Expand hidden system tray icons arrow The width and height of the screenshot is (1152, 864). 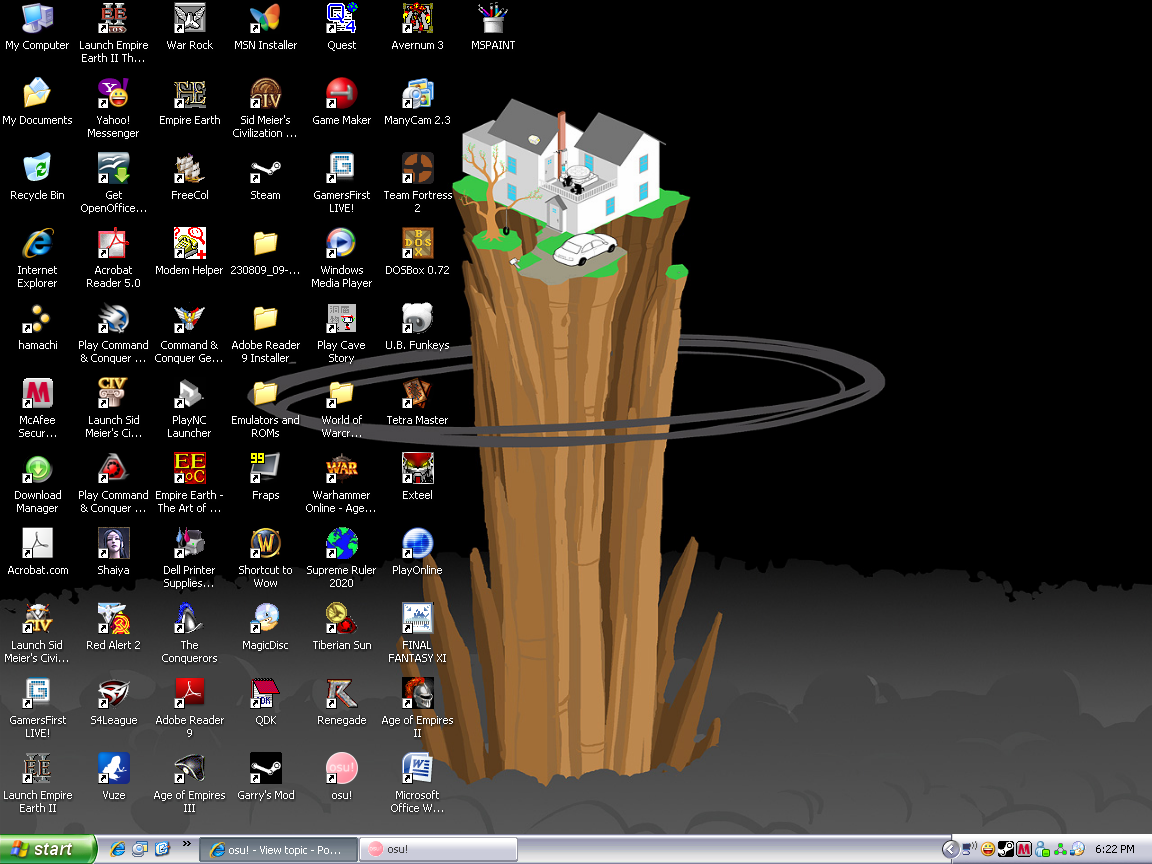tap(951, 849)
